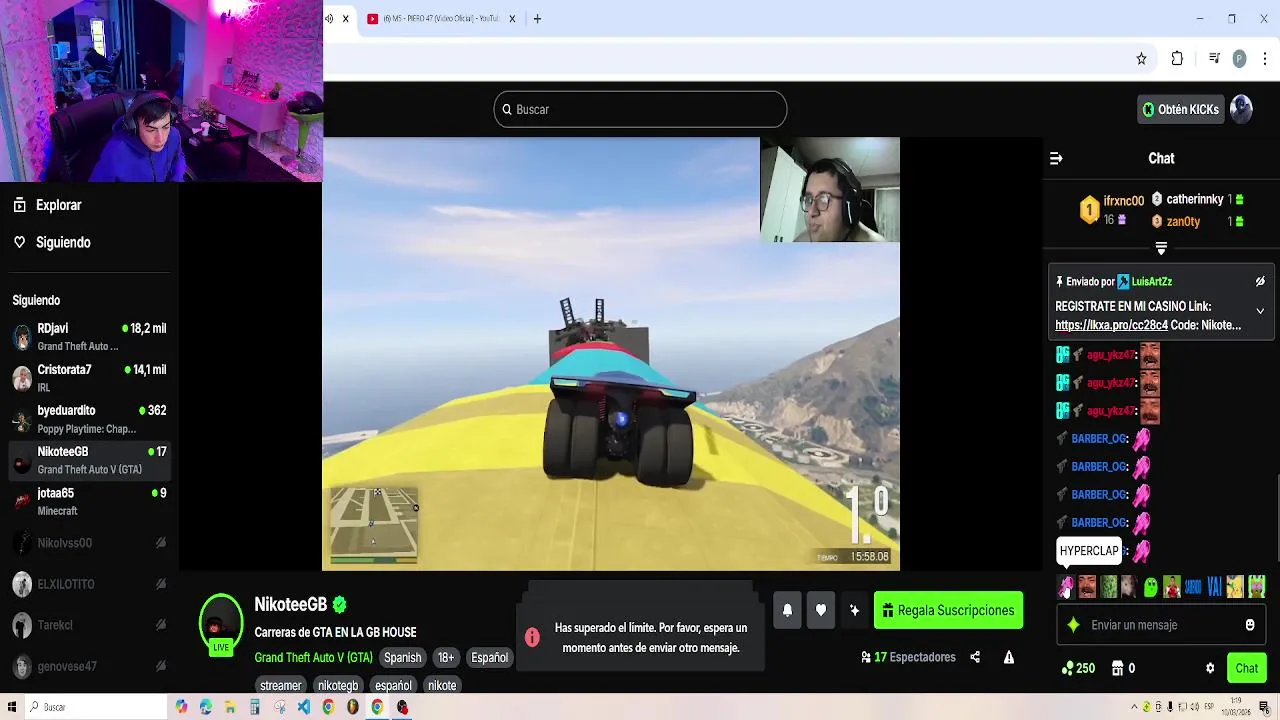Open chat settings gear icon
Viewport: 1280px width, 720px height.
coord(1210,668)
